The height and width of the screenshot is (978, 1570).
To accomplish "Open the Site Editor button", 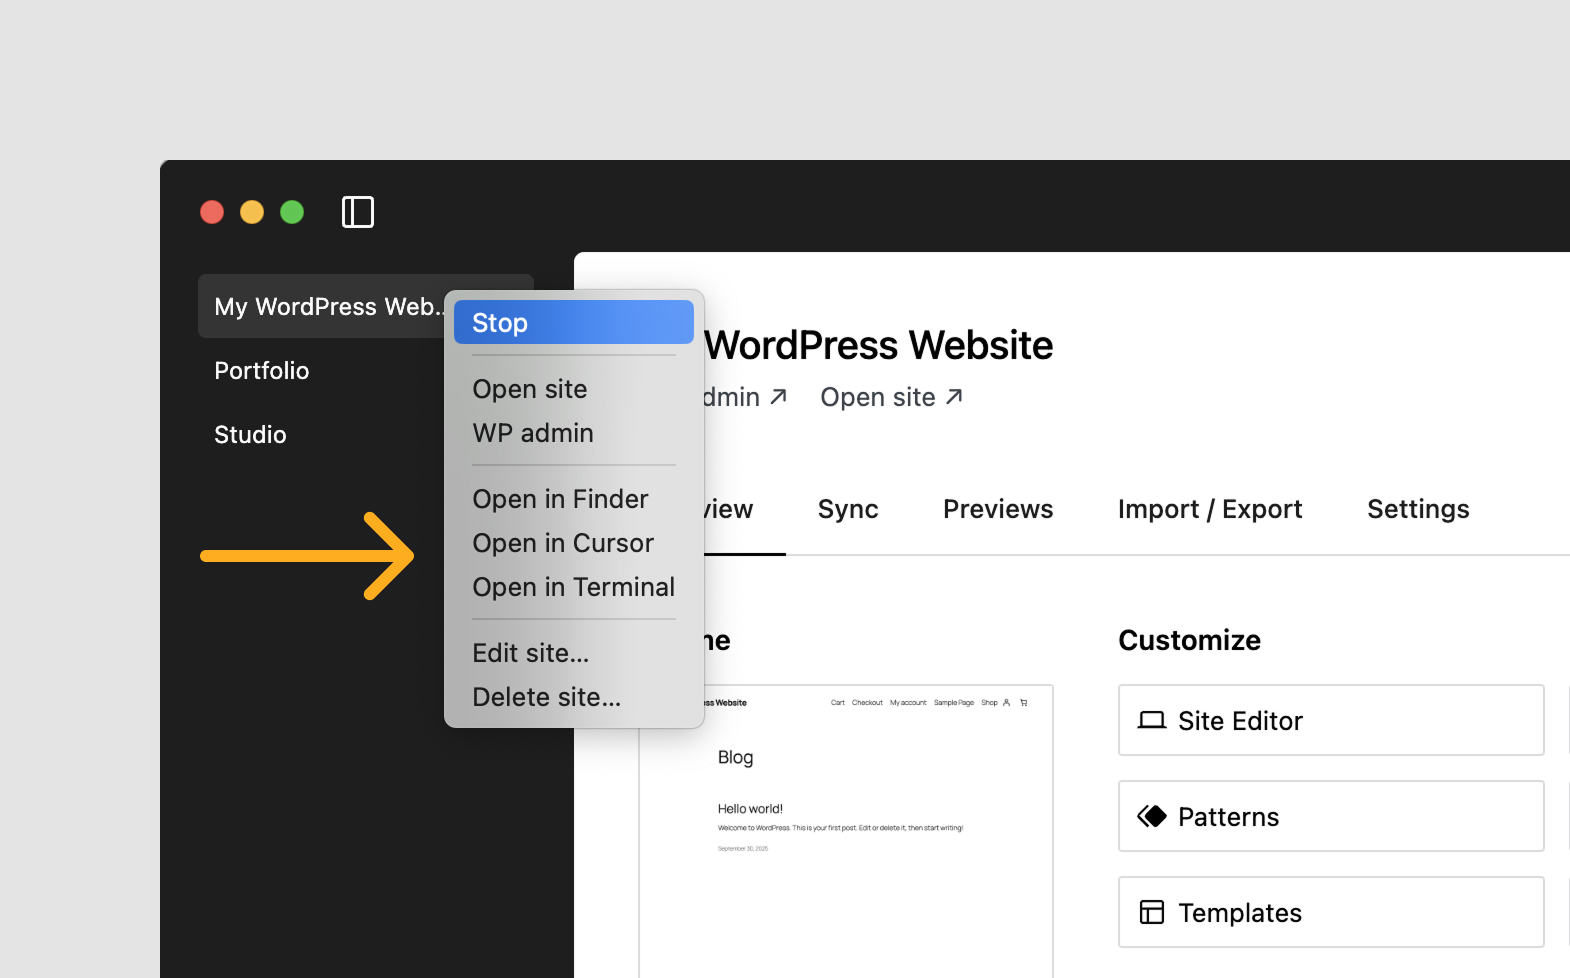I will (x=1331, y=720).
